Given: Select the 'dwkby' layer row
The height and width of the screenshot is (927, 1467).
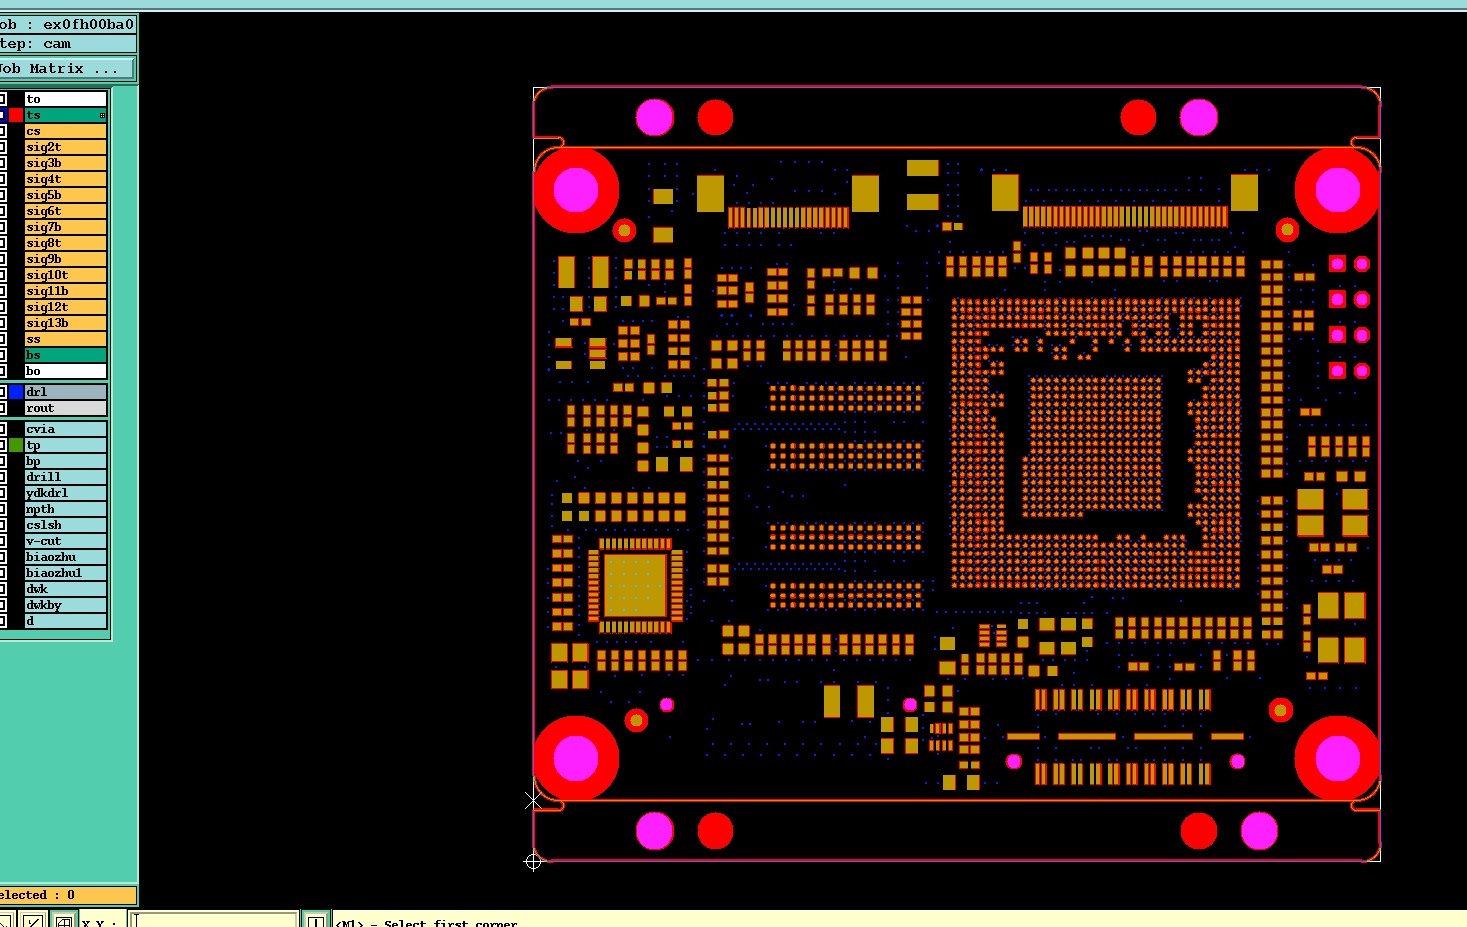Looking at the screenshot, I should 66,605.
